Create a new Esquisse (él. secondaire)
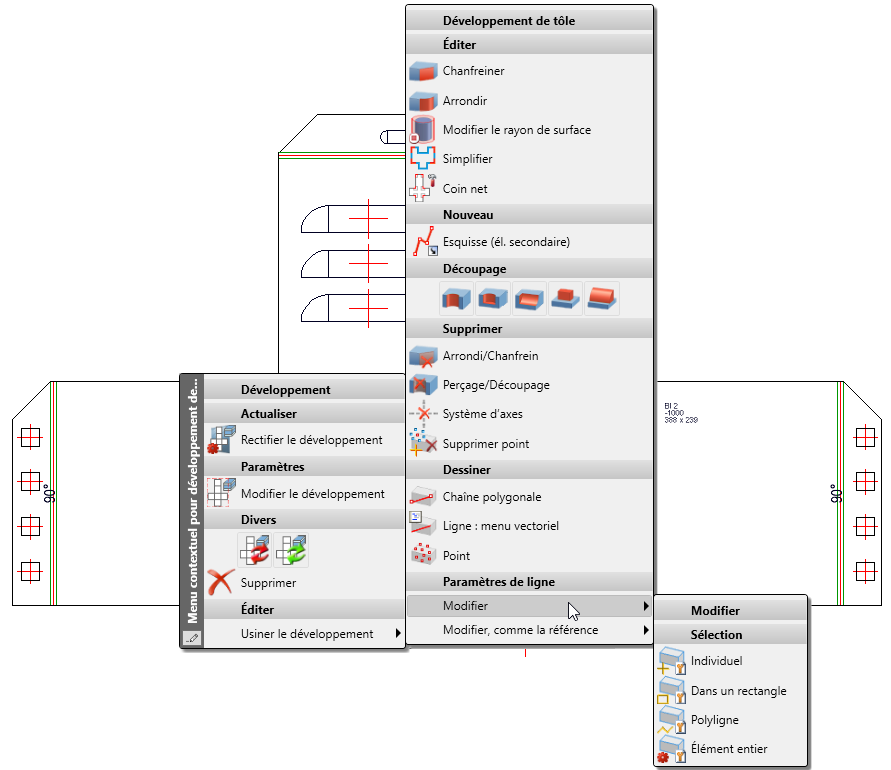Viewport: 891px width, 770px height. point(530,242)
